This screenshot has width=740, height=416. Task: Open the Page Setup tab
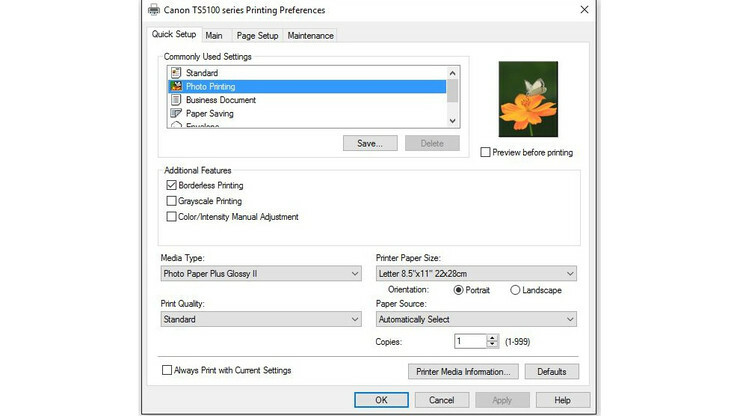coord(257,35)
